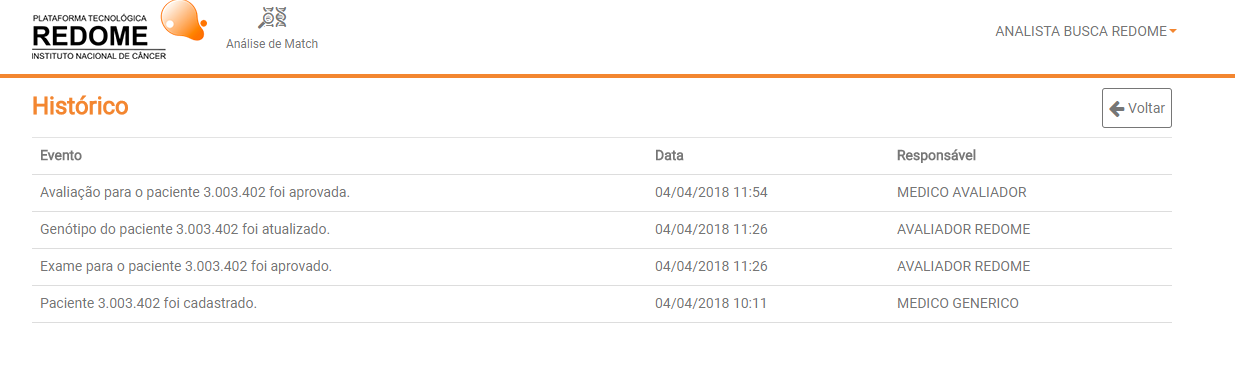Viewport: 1235px width, 373px height.
Task: Select the 'Paciente 3.003.402 foi cadastrado' row
Action: (602, 304)
